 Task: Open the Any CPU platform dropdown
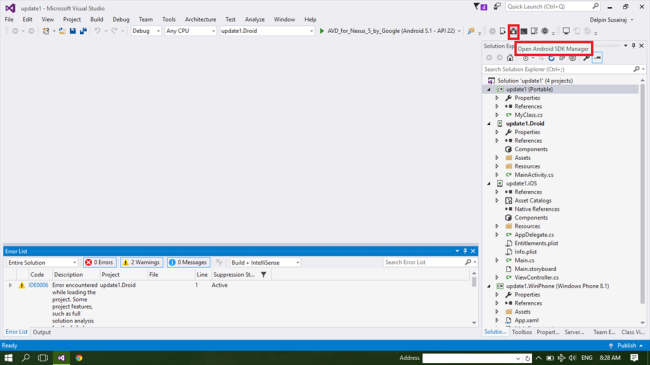pyautogui.click(x=191, y=31)
